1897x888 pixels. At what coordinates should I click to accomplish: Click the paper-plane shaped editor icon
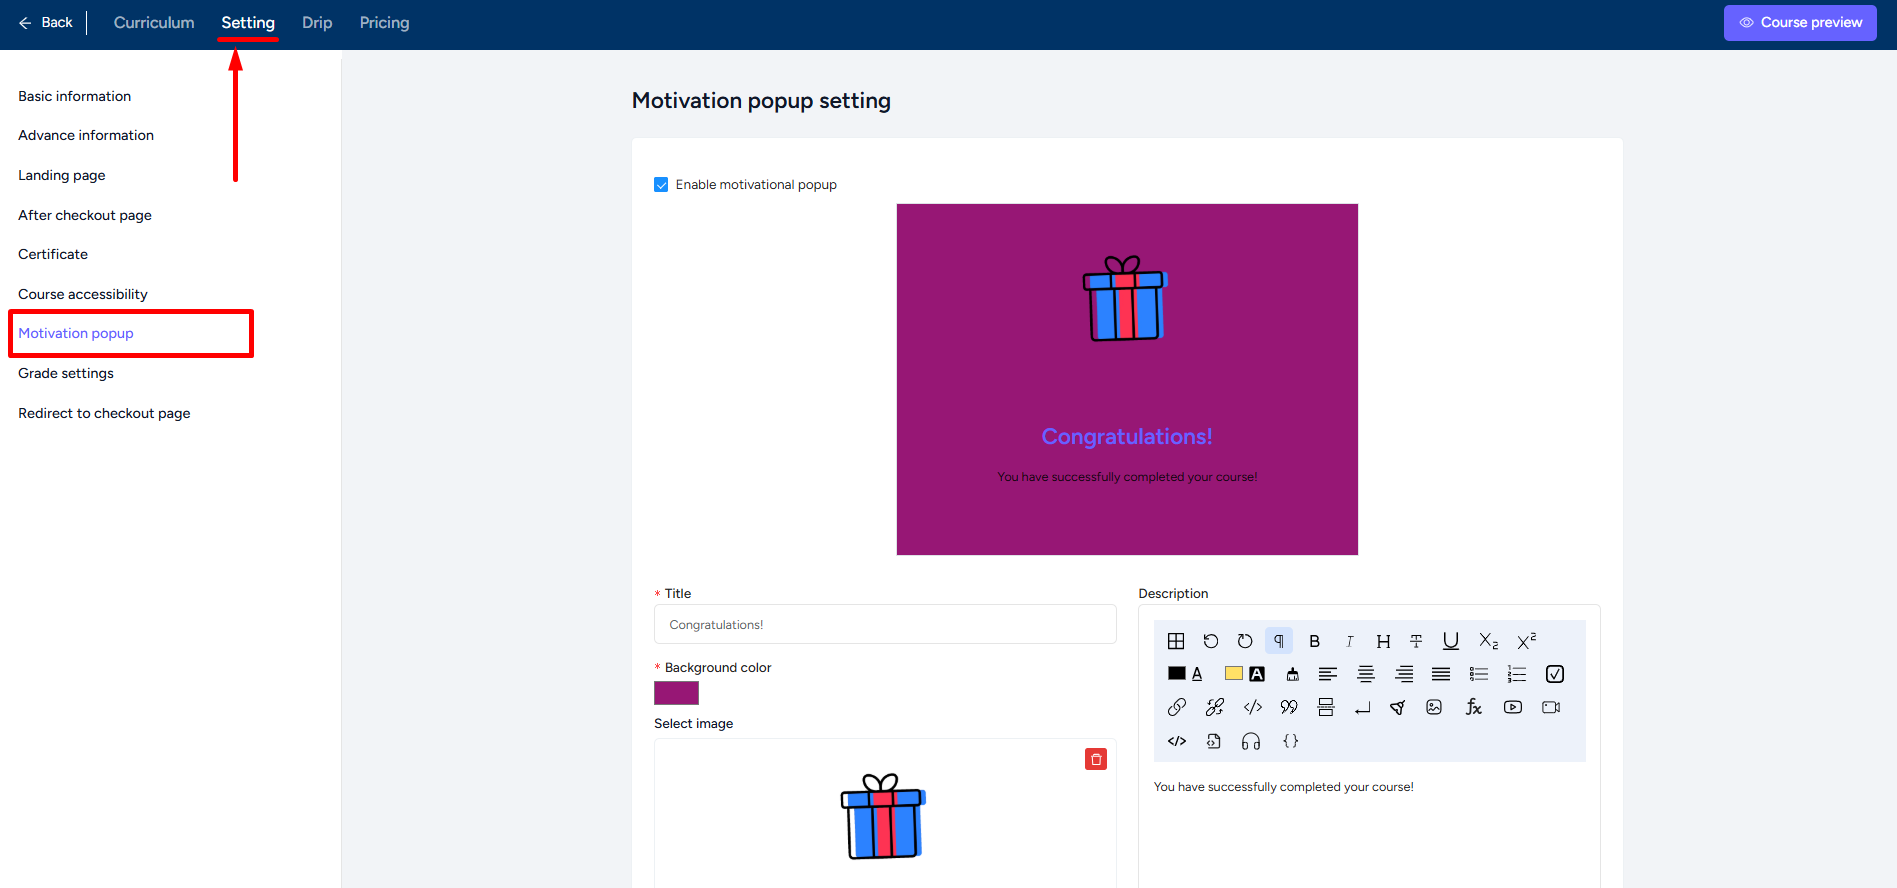pos(1398,707)
